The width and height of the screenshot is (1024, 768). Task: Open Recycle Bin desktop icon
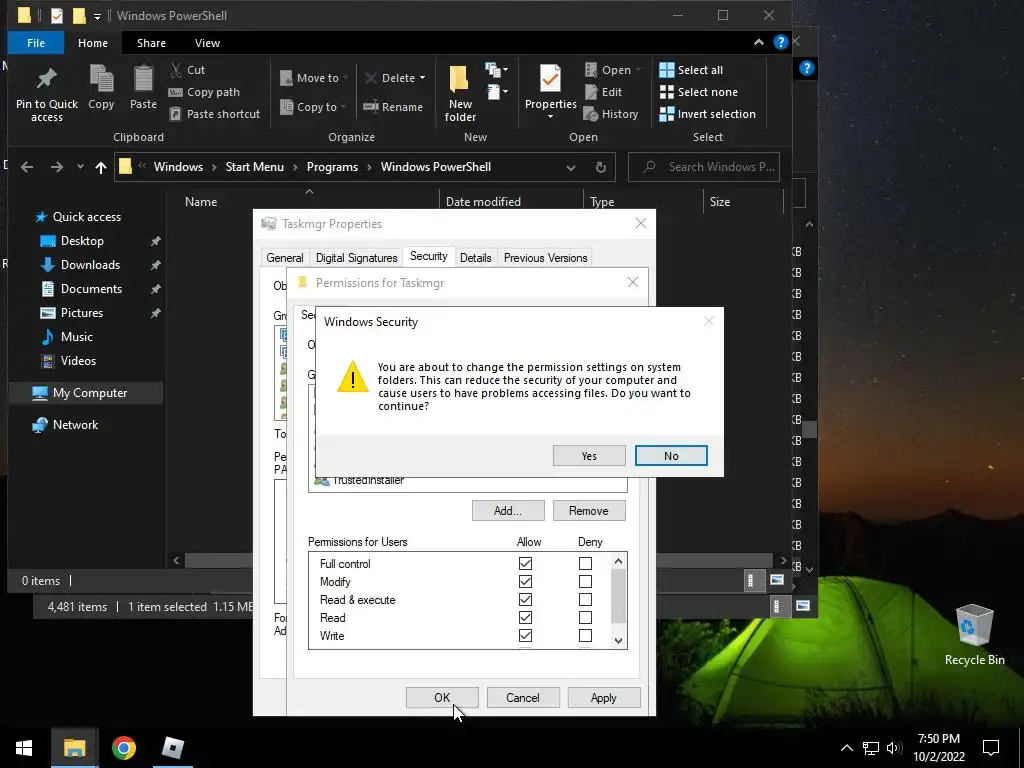[x=974, y=634]
